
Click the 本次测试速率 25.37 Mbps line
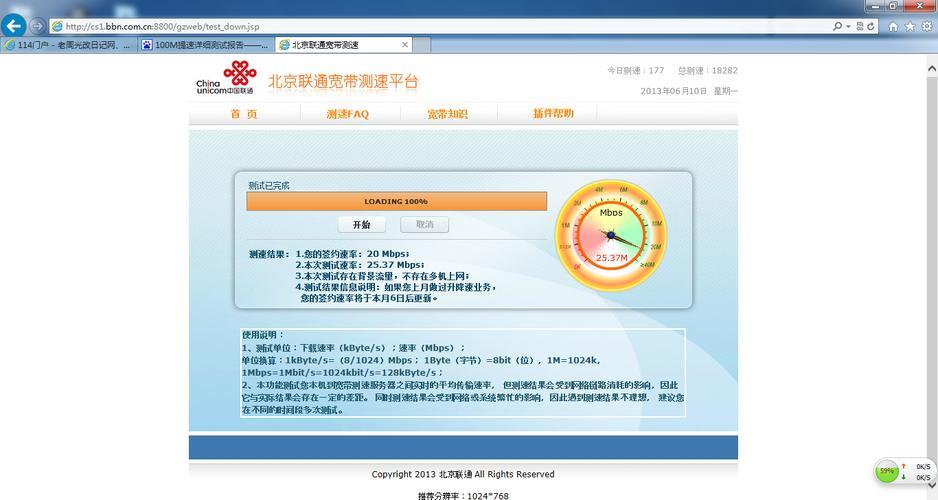(360, 264)
